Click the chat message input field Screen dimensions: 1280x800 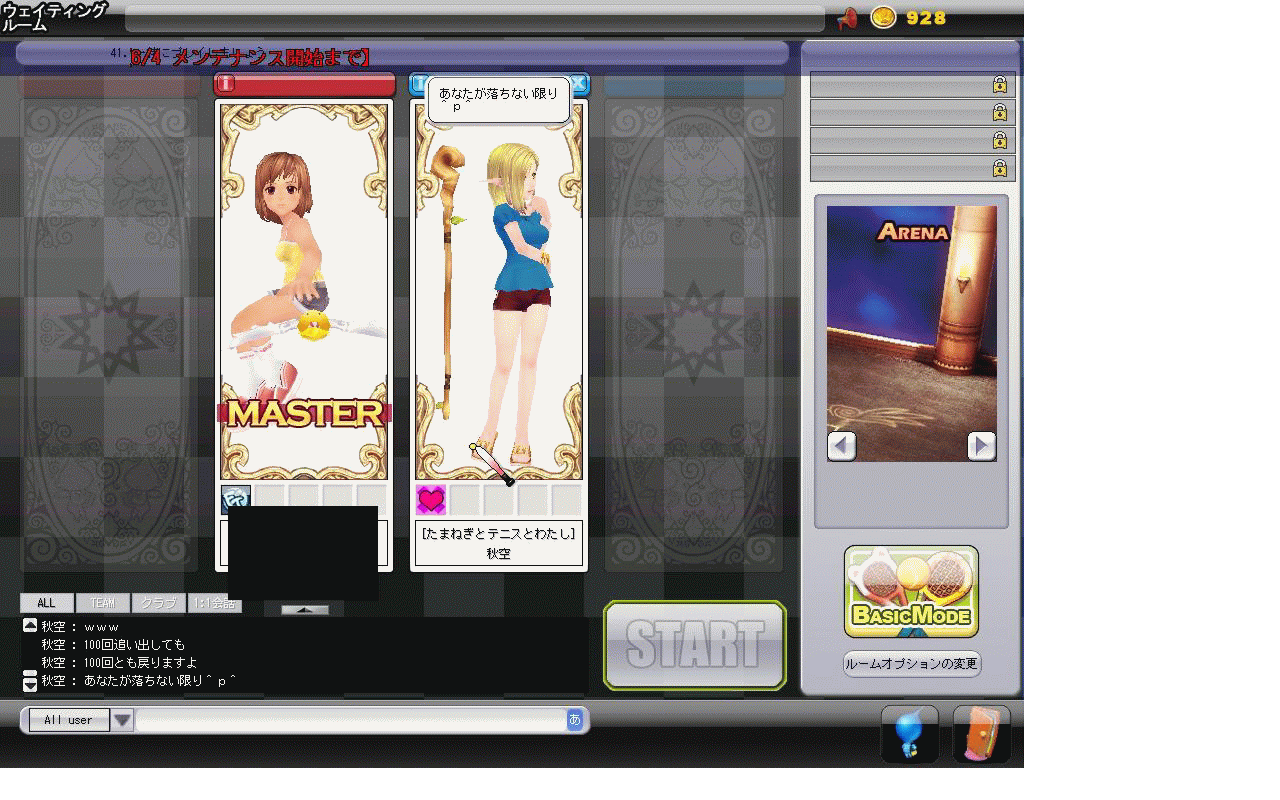coord(350,720)
